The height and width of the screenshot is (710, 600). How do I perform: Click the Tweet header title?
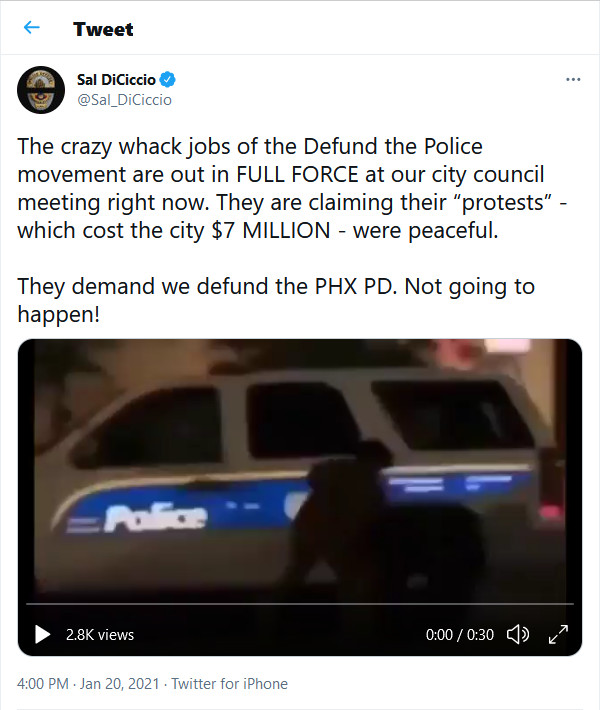click(103, 29)
